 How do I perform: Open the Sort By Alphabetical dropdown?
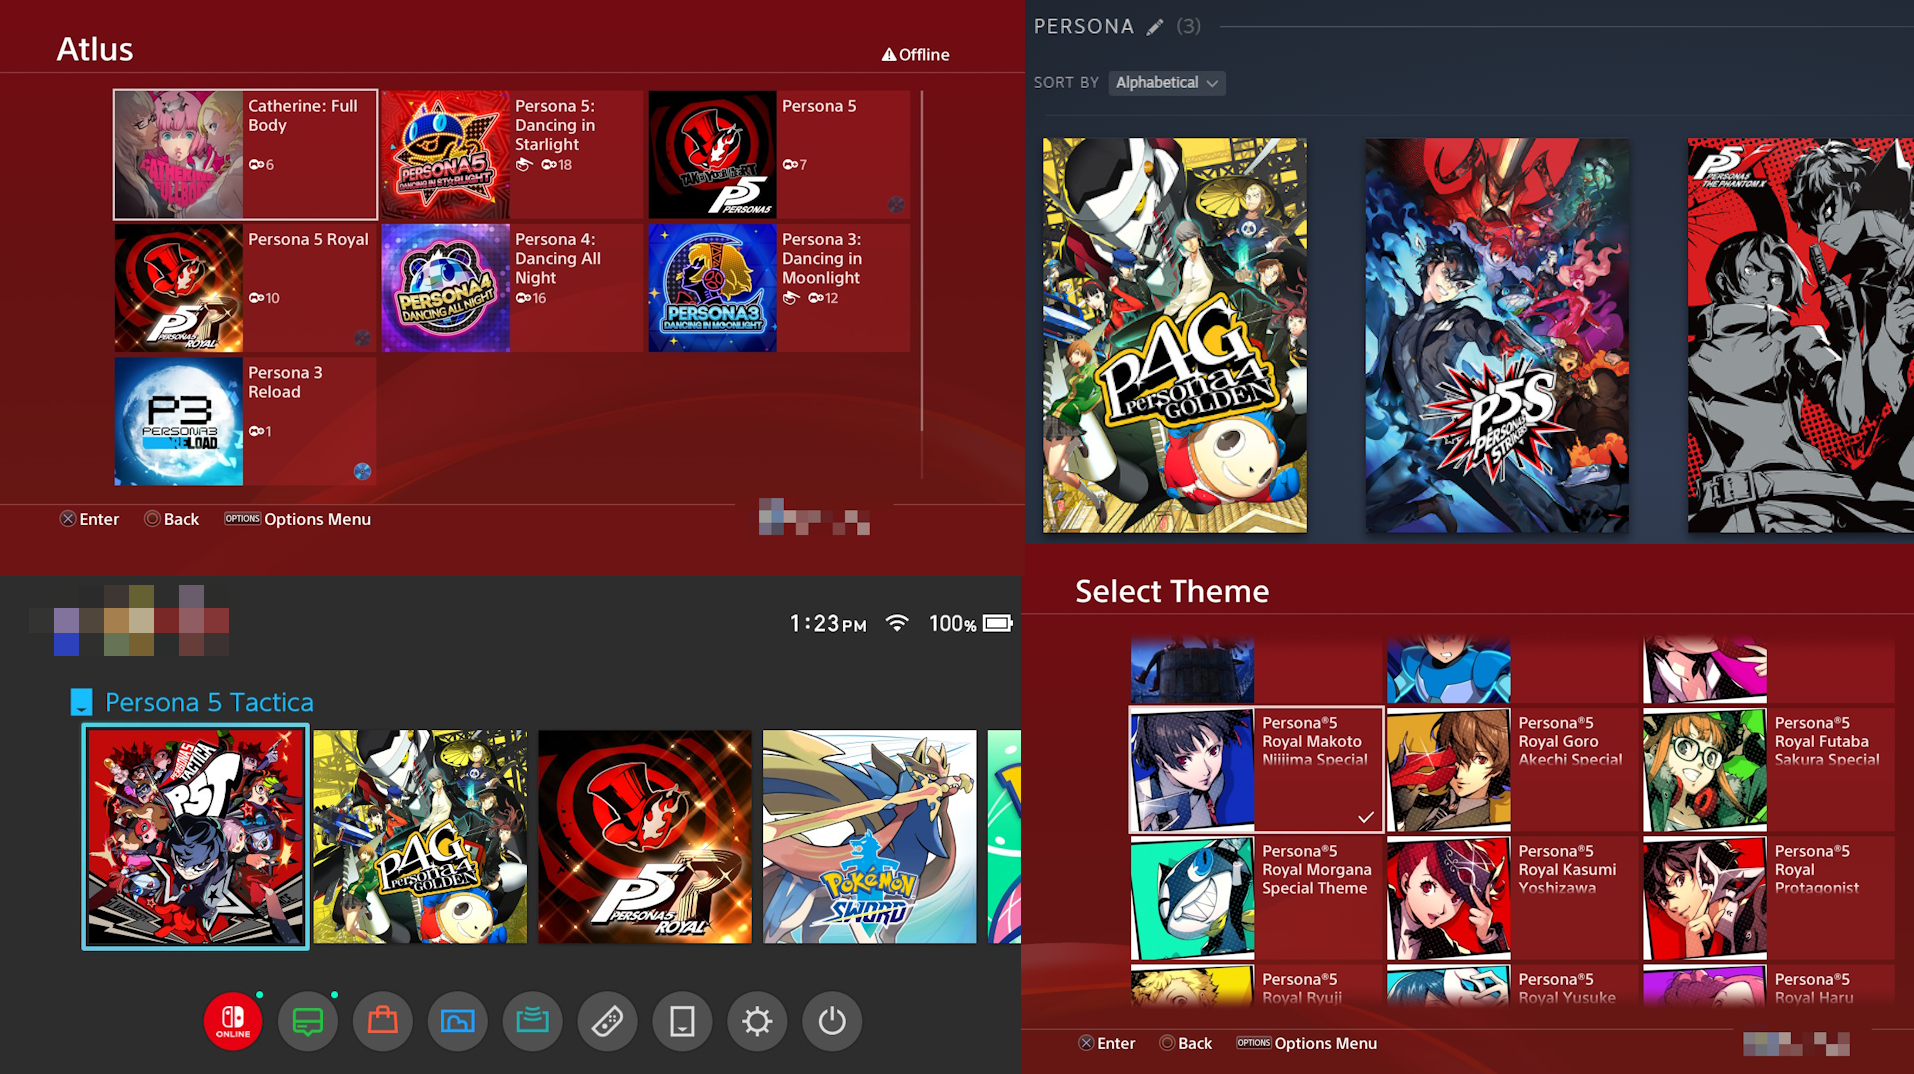point(1167,83)
